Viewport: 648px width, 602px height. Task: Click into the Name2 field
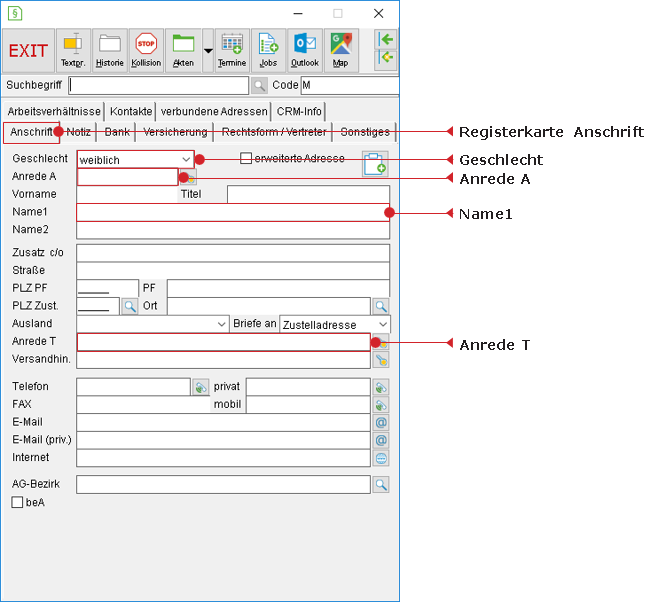point(233,230)
